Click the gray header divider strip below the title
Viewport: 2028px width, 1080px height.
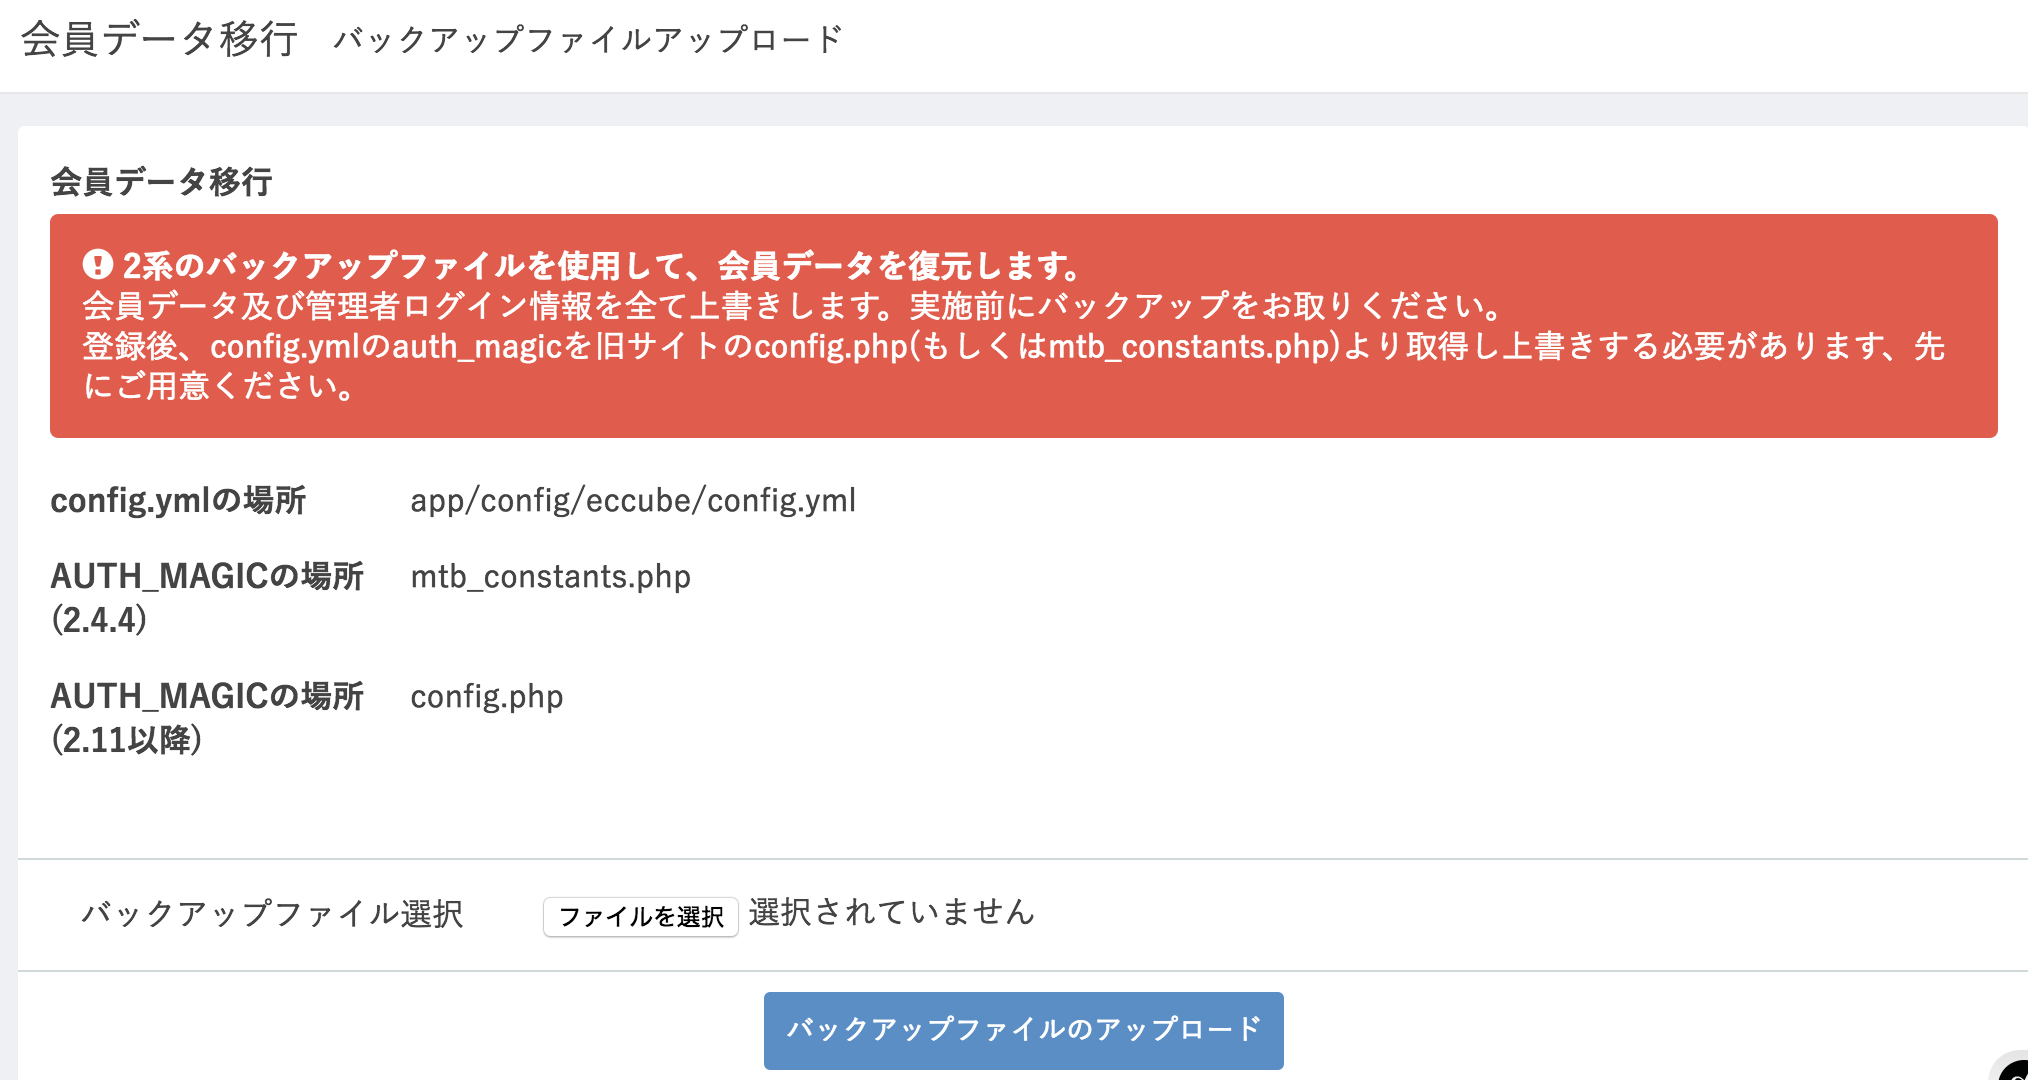pyautogui.click(x=1014, y=110)
